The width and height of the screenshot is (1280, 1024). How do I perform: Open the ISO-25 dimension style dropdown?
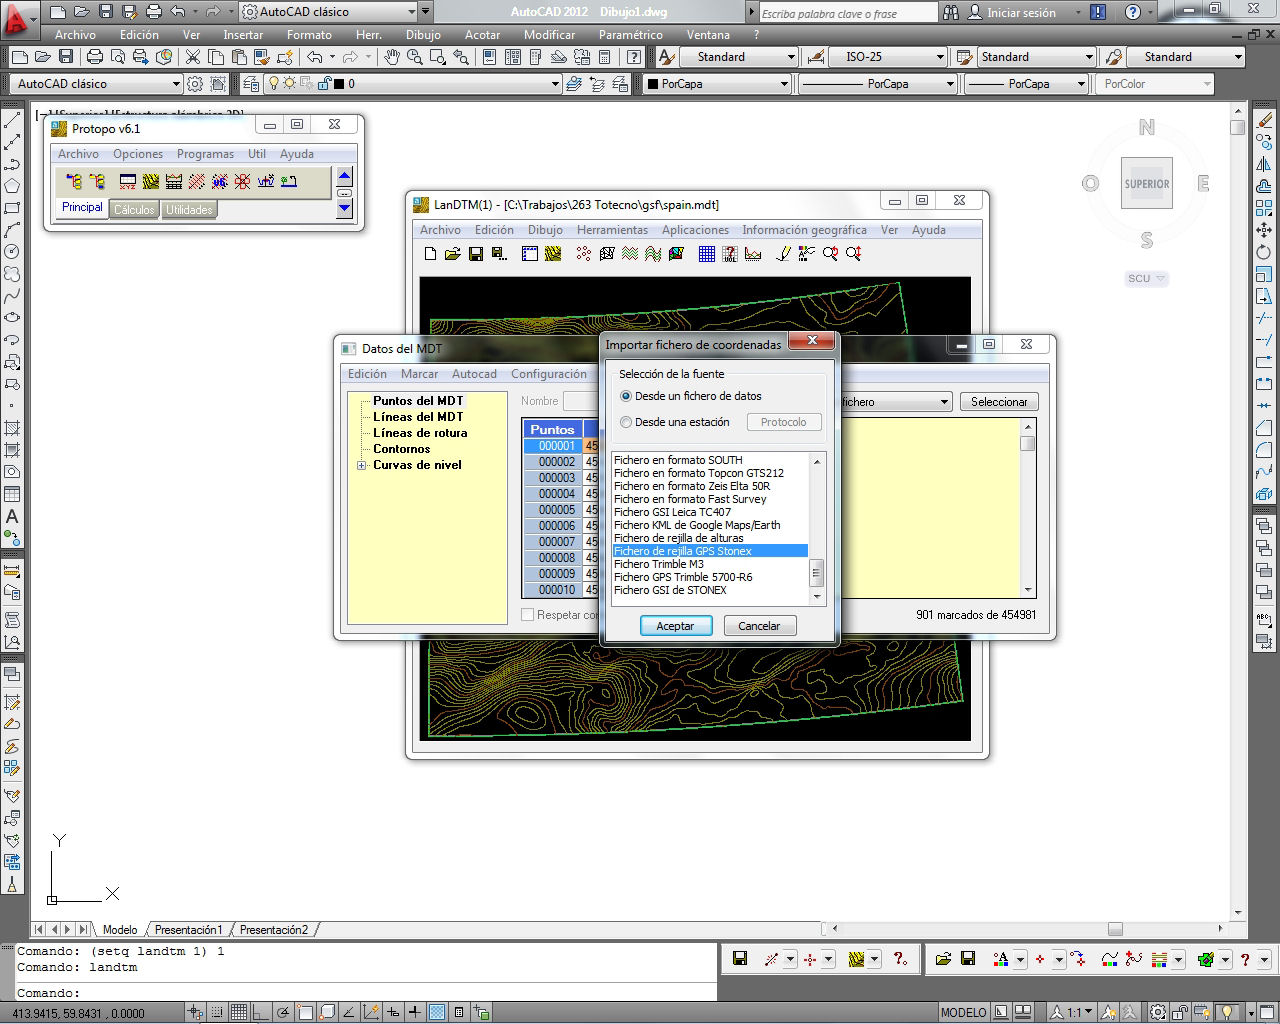[940, 57]
